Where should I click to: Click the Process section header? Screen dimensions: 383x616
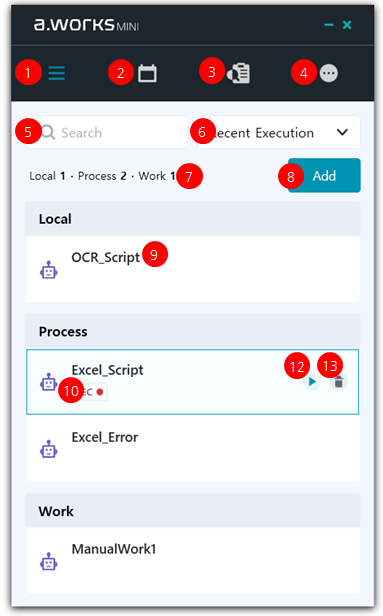point(192,332)
